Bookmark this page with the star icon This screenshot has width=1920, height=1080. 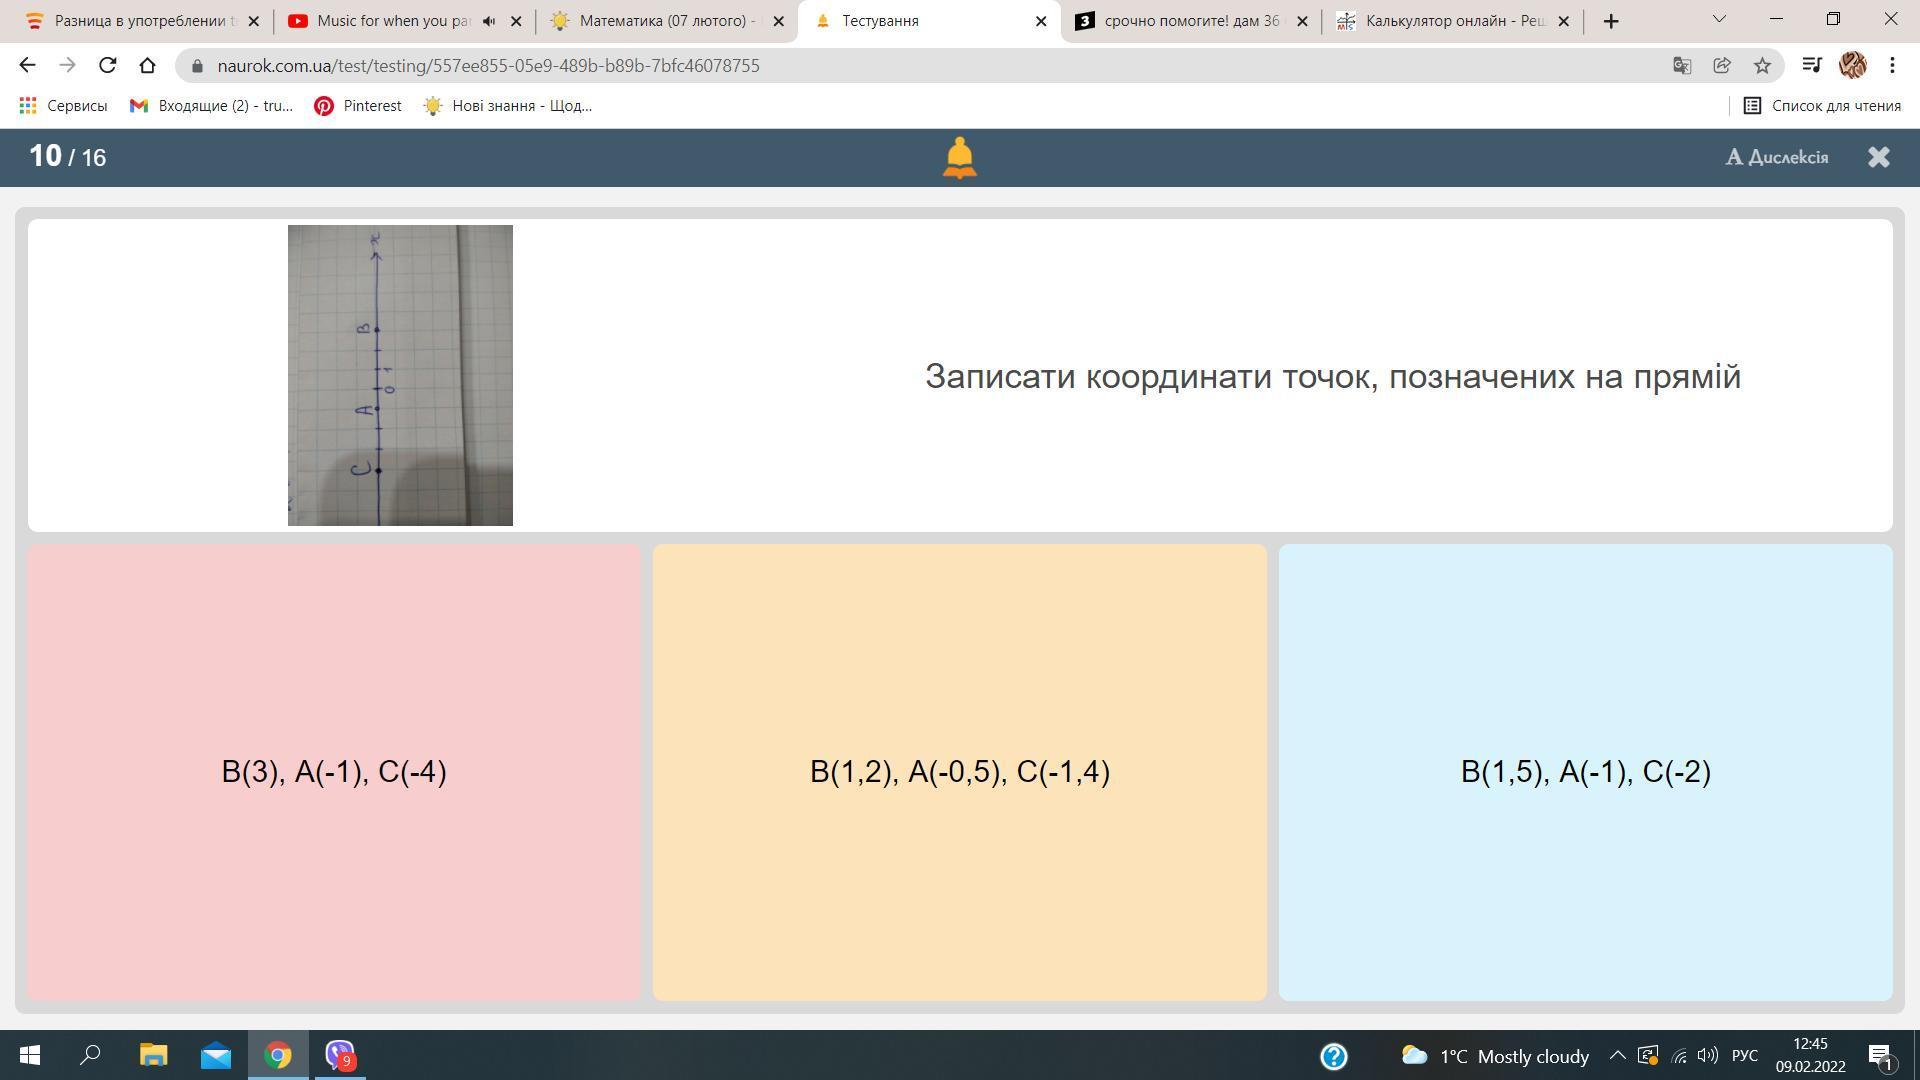coord(1762,66)
